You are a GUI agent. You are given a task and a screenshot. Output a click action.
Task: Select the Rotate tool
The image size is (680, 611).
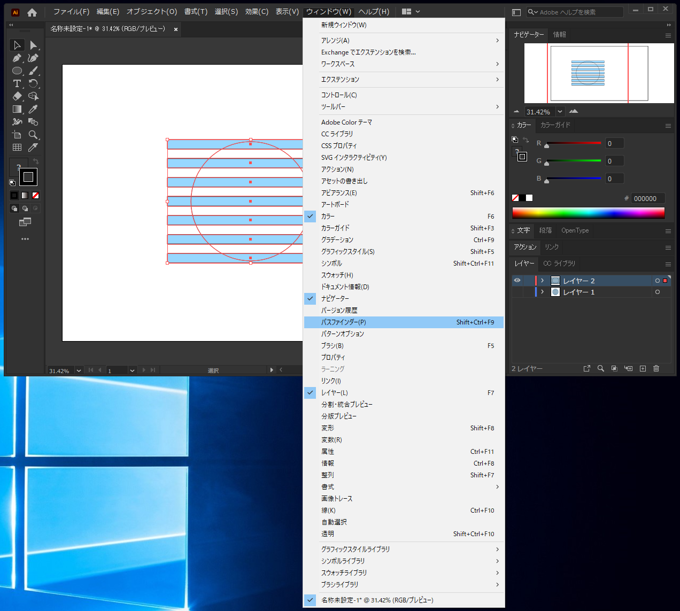[x=33, y=83]
